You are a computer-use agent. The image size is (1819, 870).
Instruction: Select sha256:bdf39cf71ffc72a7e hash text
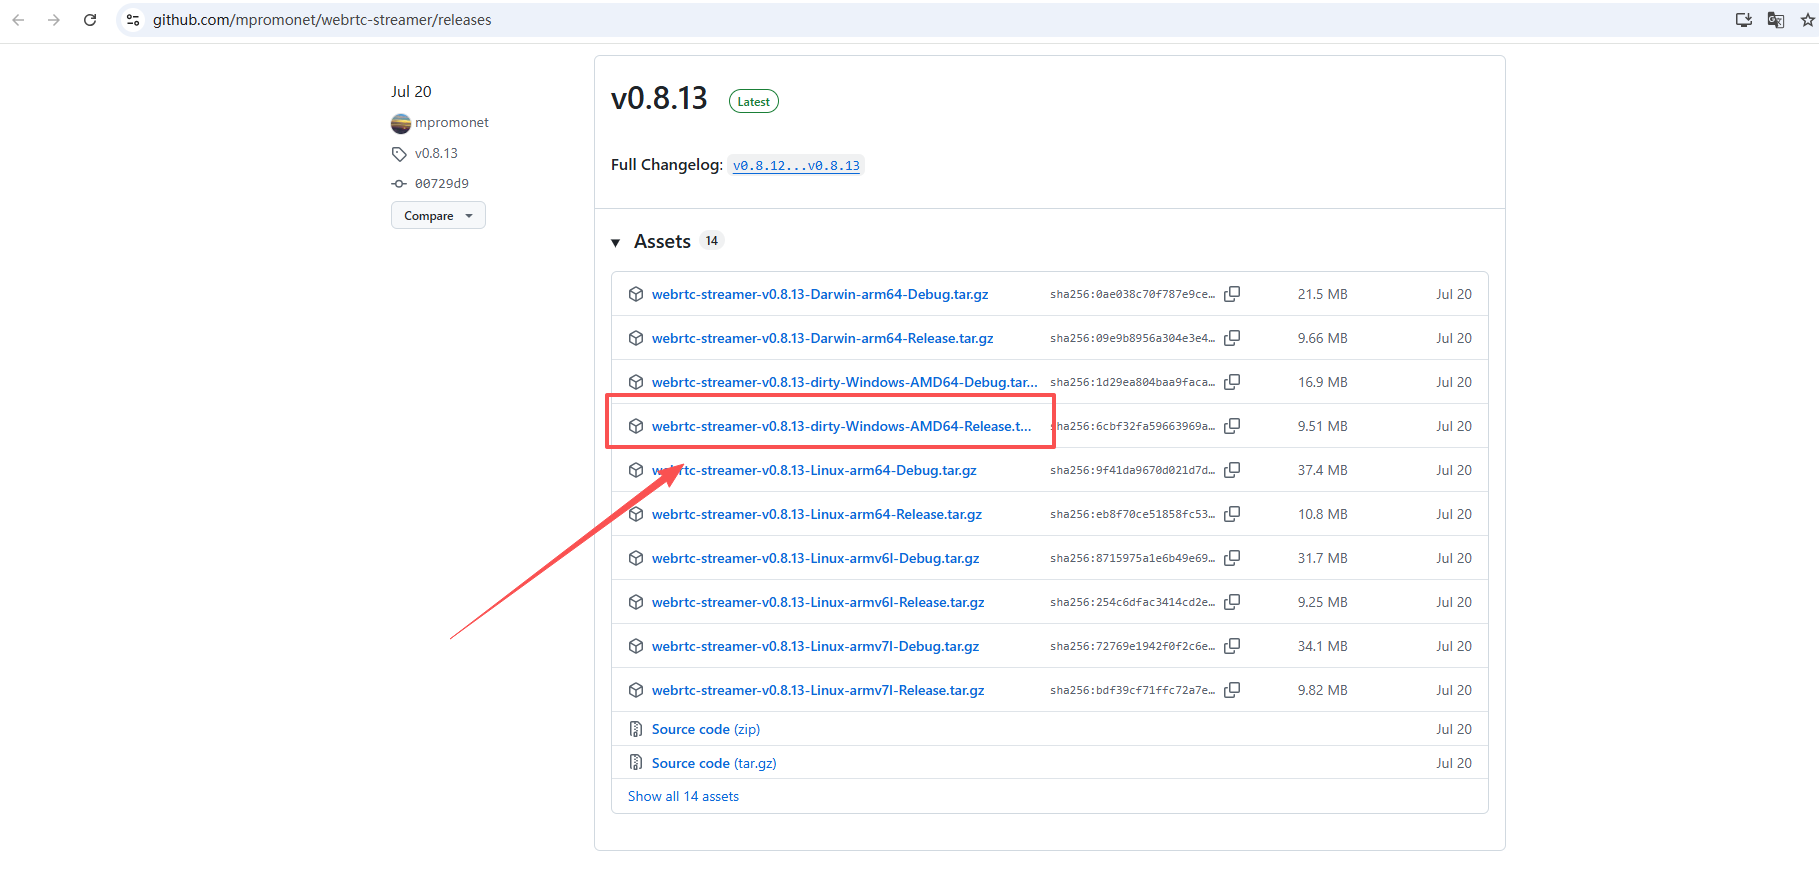[1133, 690]
